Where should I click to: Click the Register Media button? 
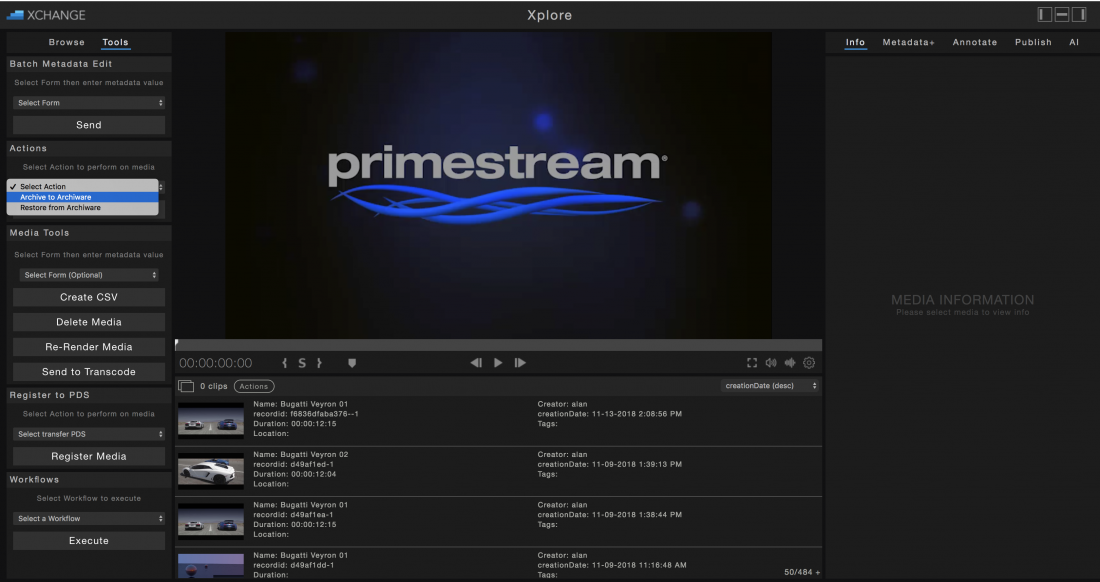coord(89,456)
